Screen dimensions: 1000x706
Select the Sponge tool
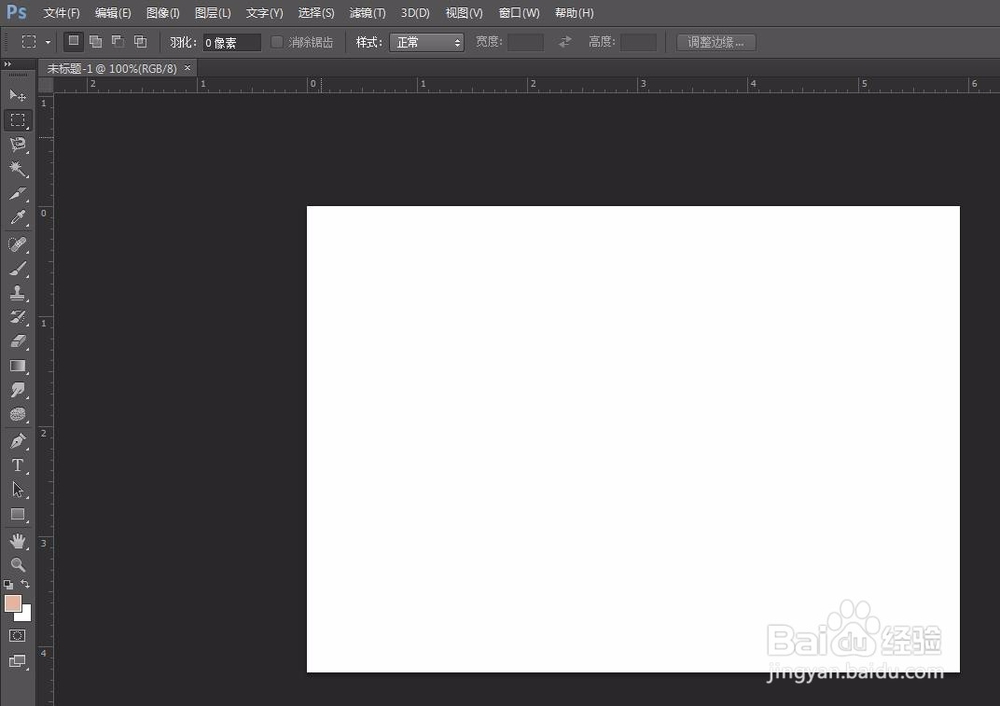(17, 415)
